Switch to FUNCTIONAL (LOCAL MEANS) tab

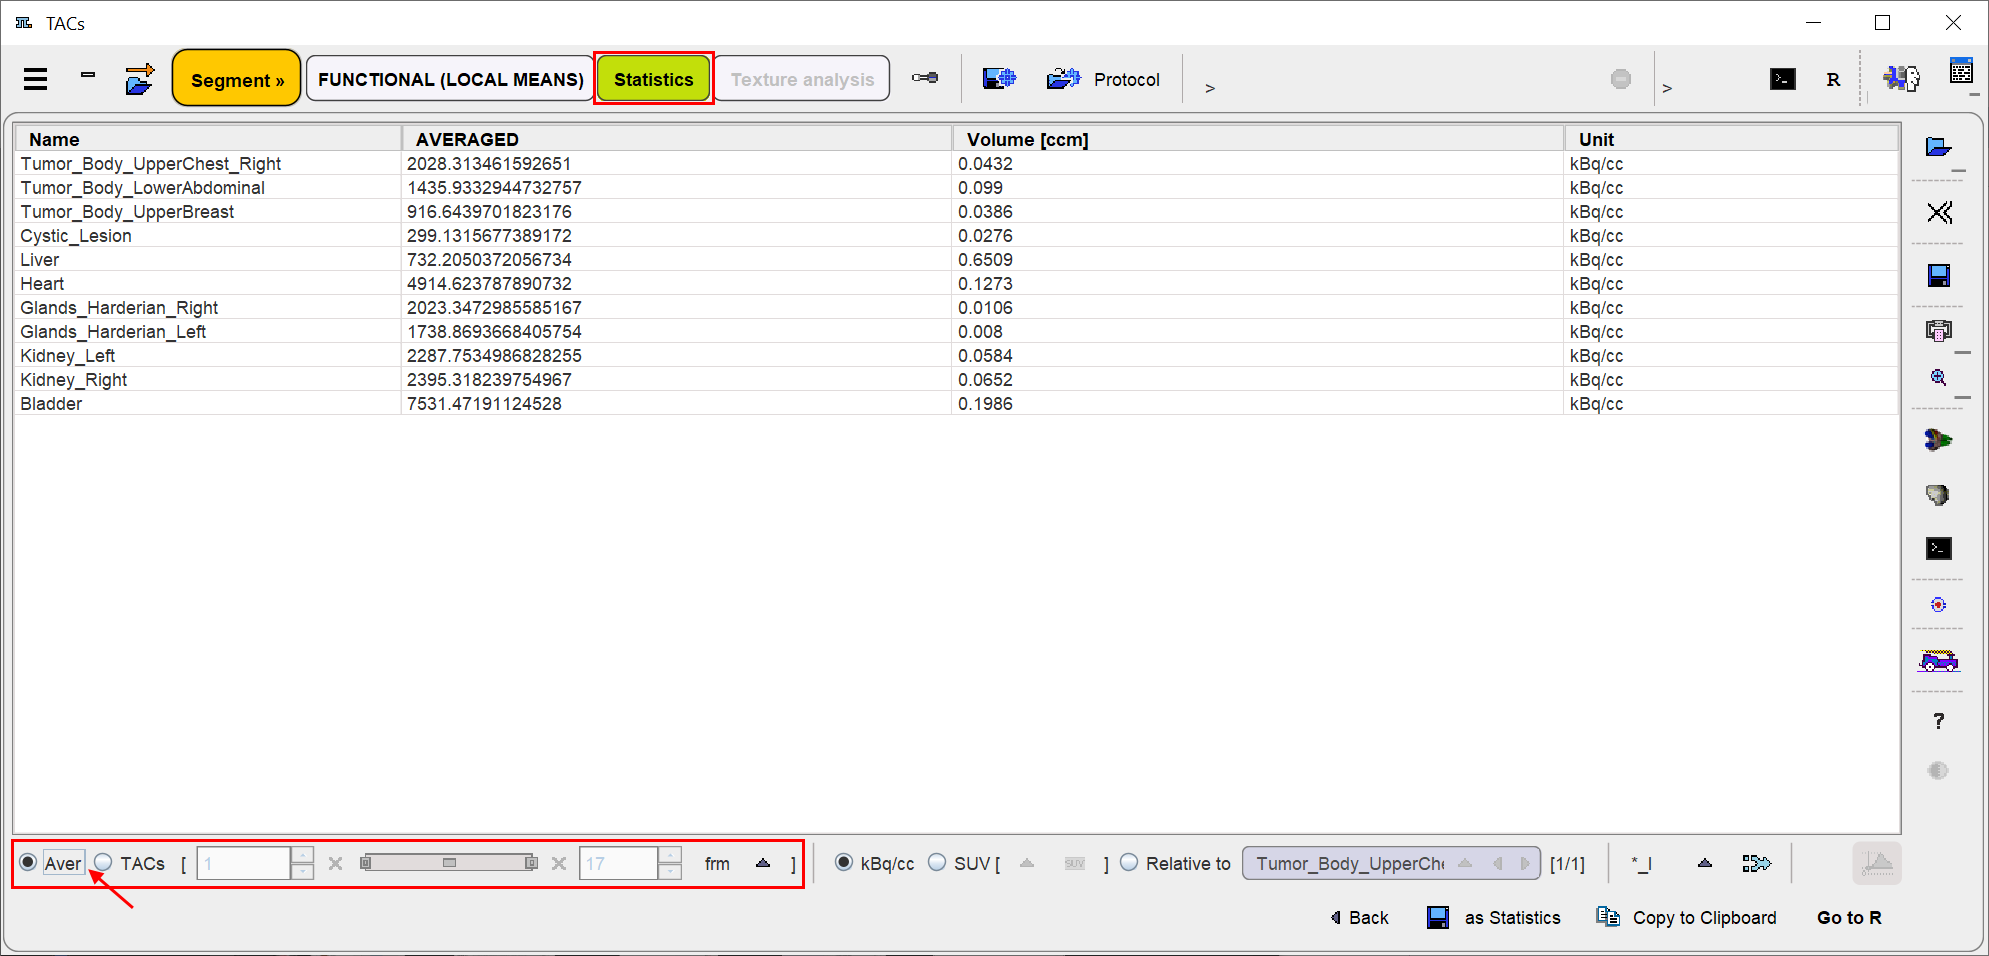450,79
